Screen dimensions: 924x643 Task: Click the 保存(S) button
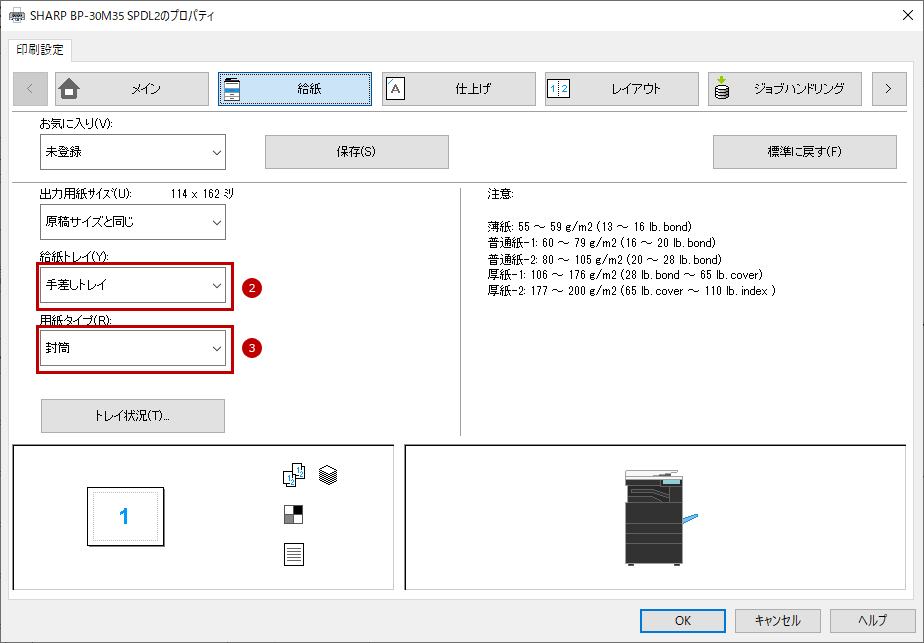[x=357, y=152]
